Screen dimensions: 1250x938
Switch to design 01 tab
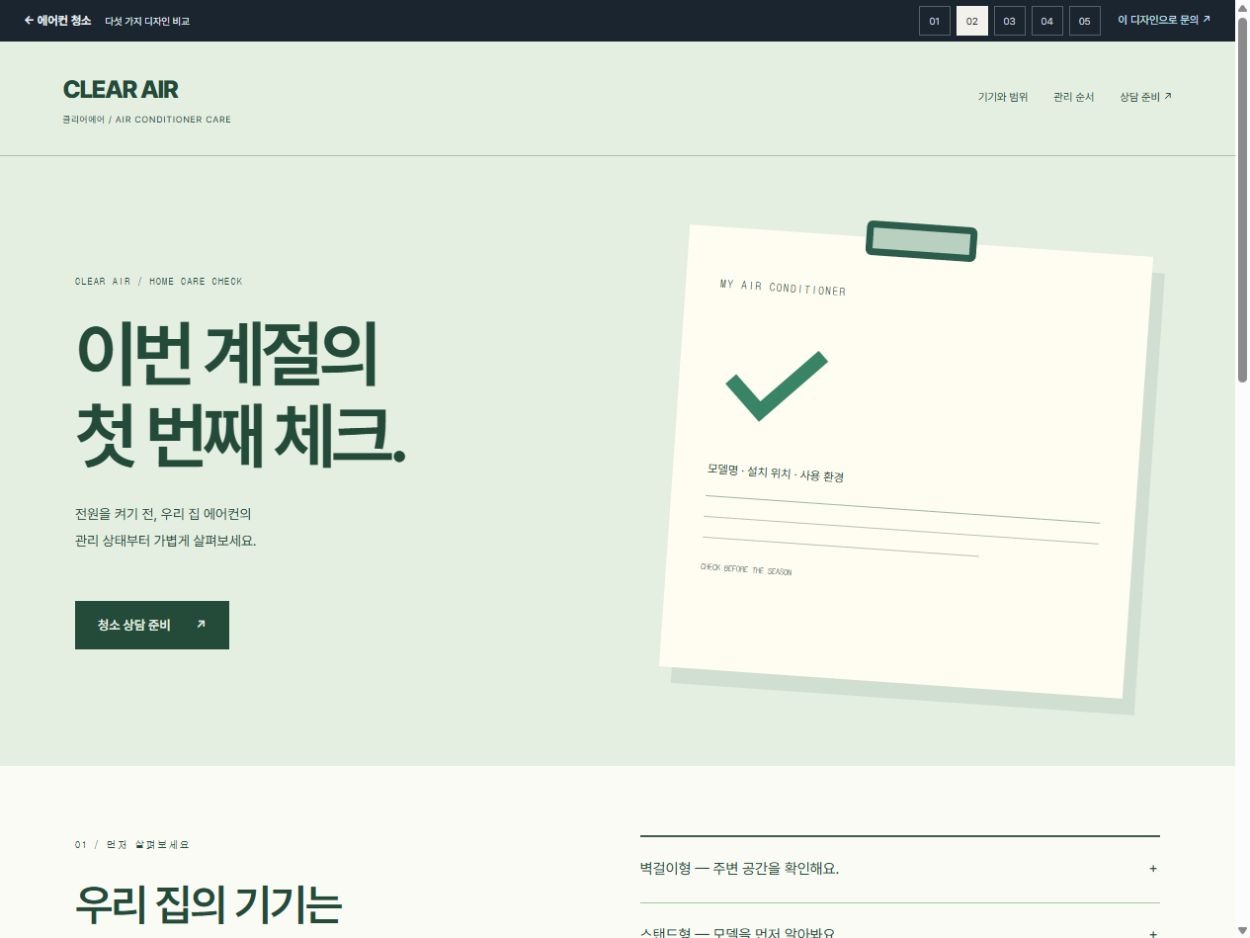pyautogui.click(x=934, y=21)
